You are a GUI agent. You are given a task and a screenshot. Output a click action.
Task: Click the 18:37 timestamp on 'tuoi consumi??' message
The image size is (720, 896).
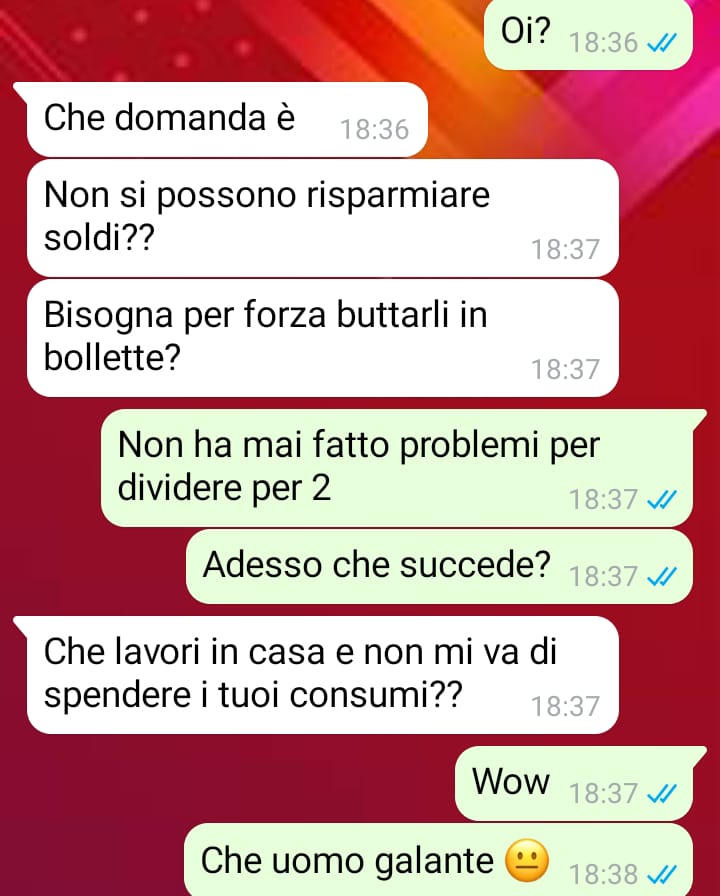pos(566,707)
